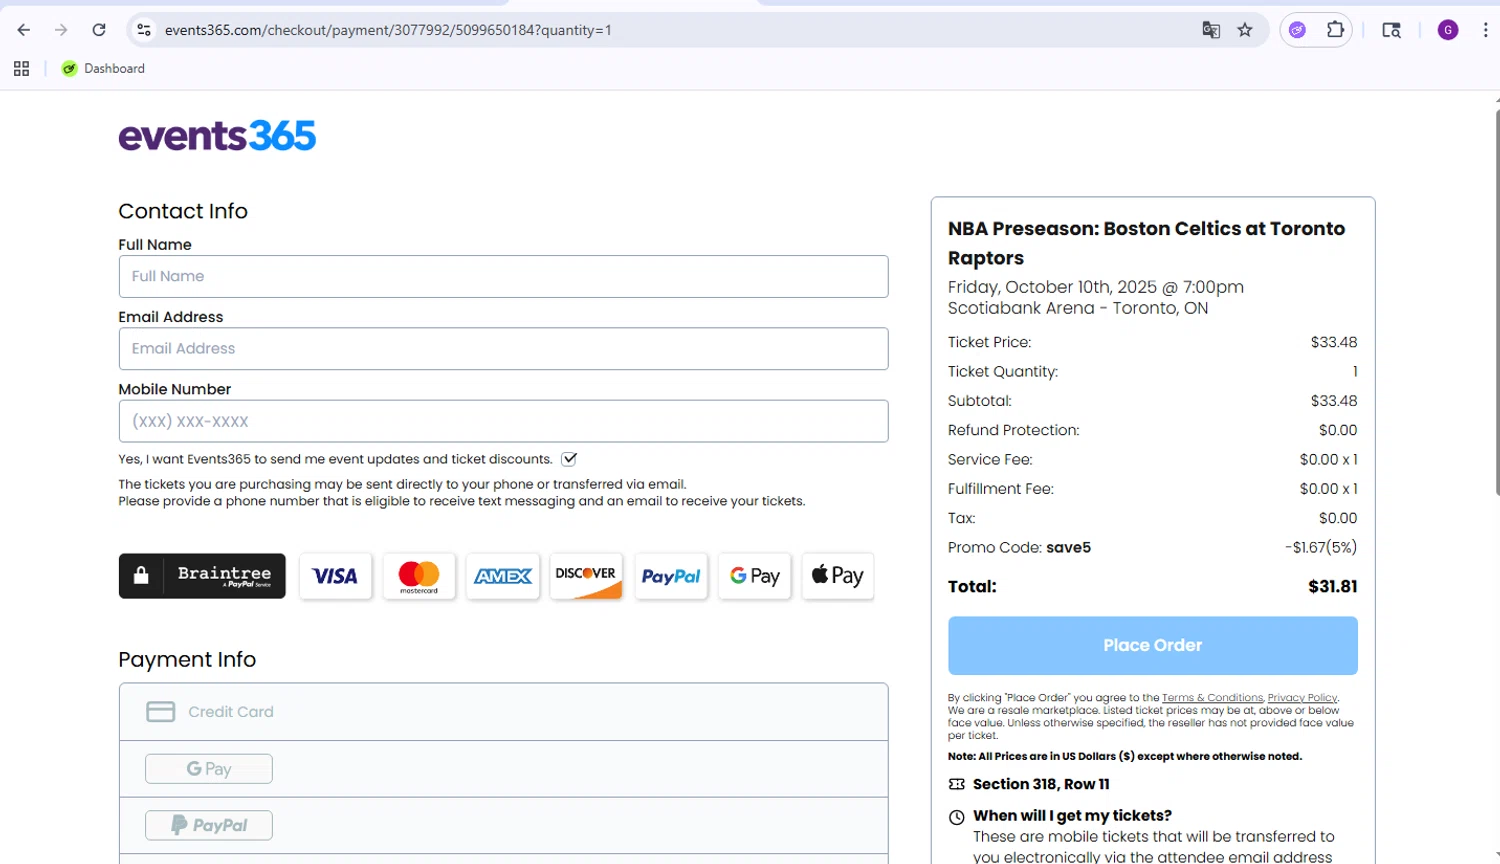Choose the G Pay payment button
Viewport: 1500px width, 864px height.
tap(209, 769)
